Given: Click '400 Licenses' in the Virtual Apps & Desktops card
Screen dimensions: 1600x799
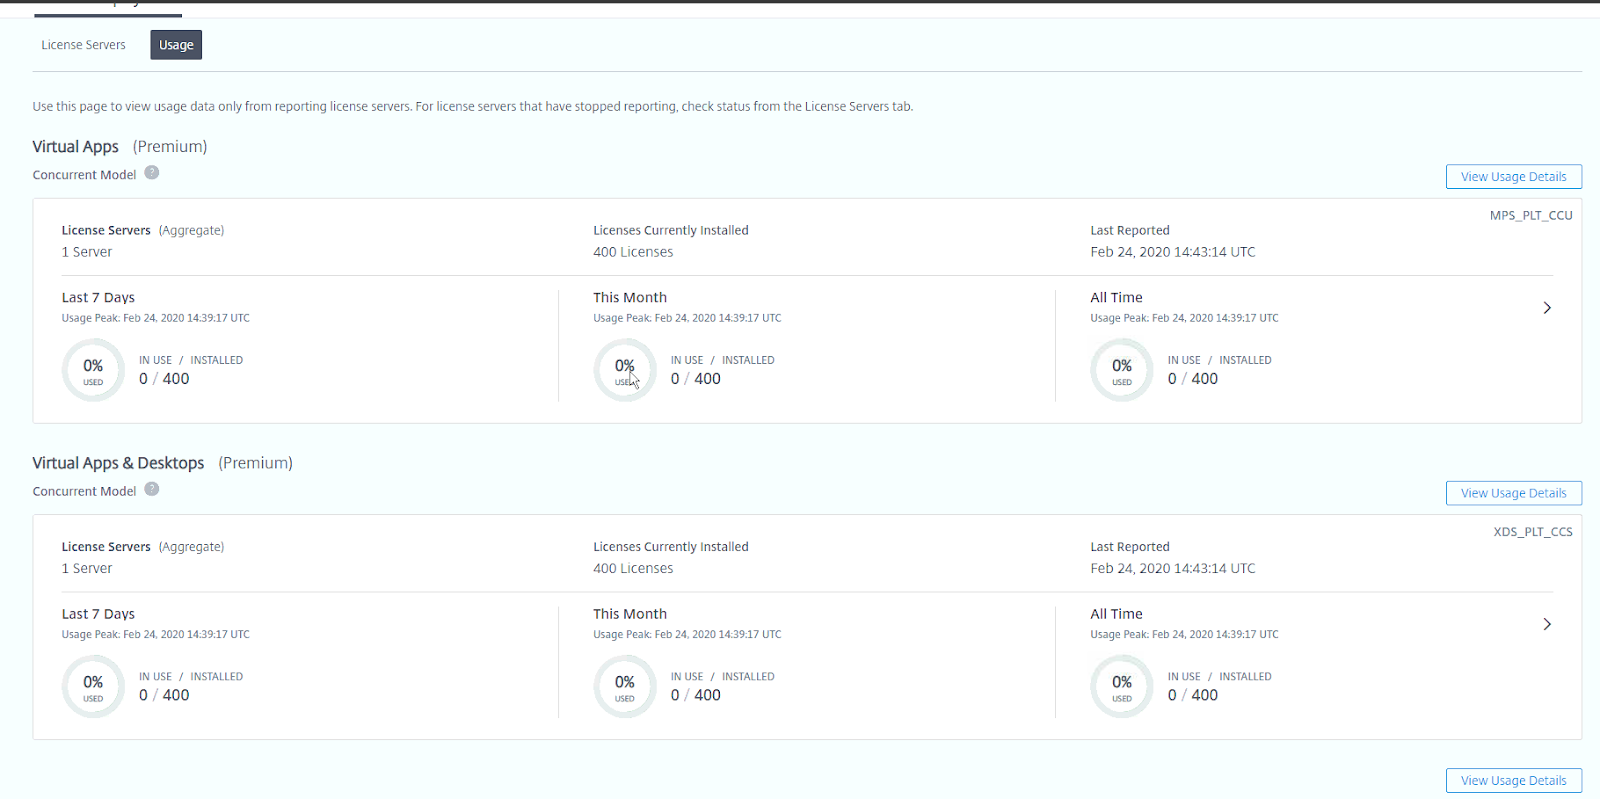Looking at the screenshot, I should 633,568.
